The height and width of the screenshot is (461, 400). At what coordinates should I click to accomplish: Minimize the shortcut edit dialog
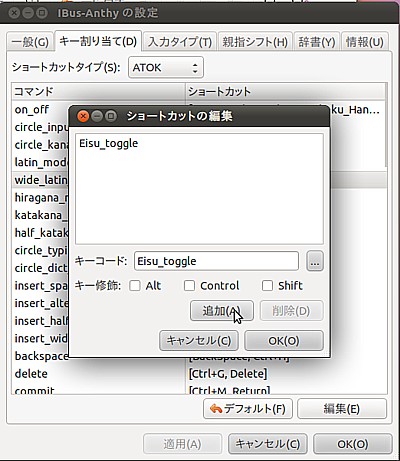97,116
